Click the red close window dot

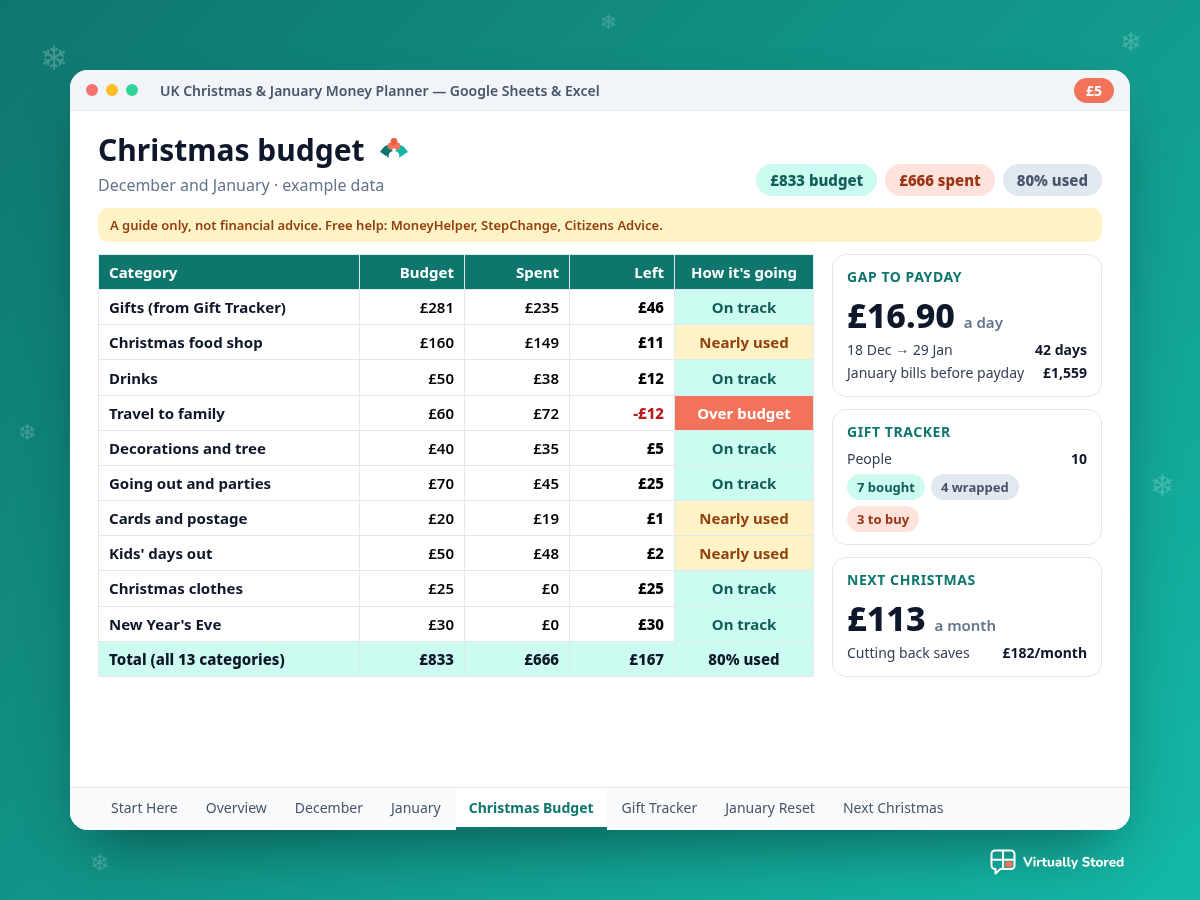92,90
